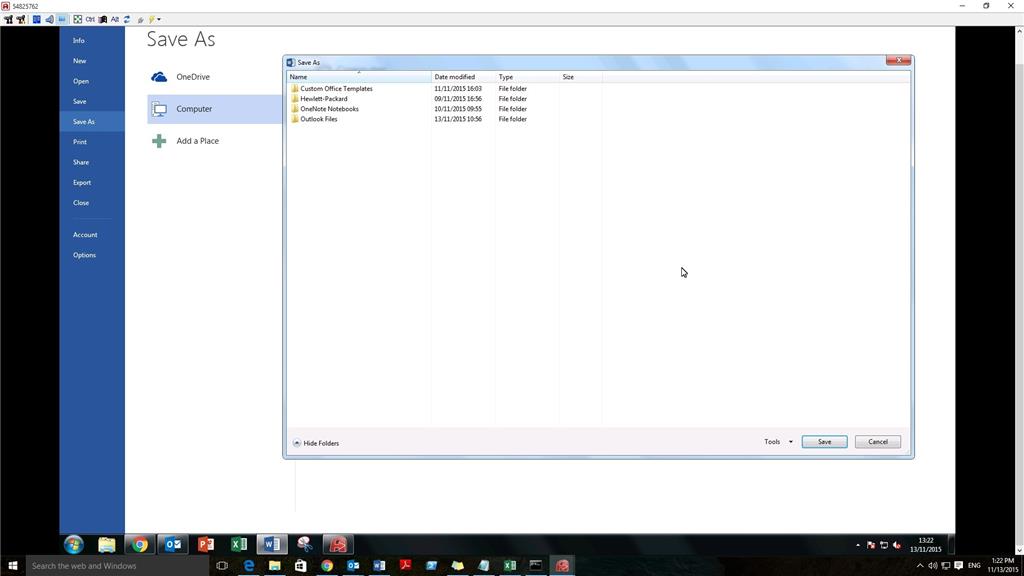Viewport: 1024px width, 576px height.
Task: Toggle the Alt key toolbar button
Action: point(115,20)
